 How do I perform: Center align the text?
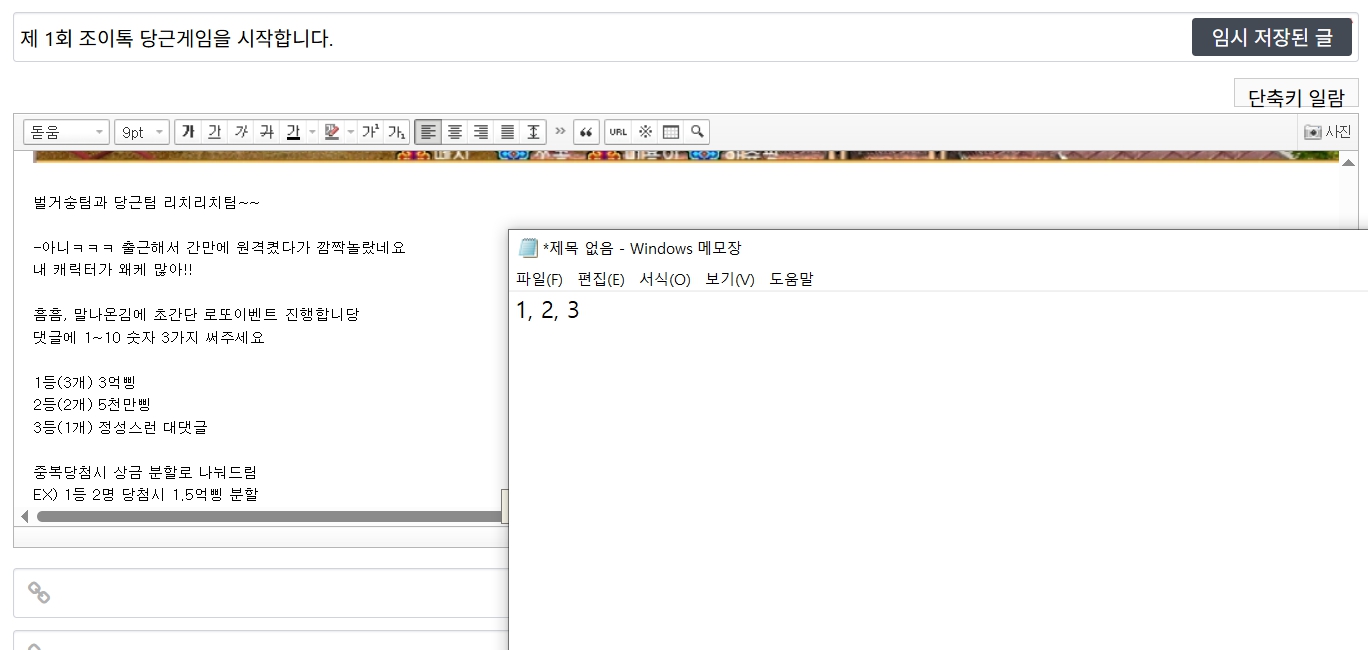(455, 132)
